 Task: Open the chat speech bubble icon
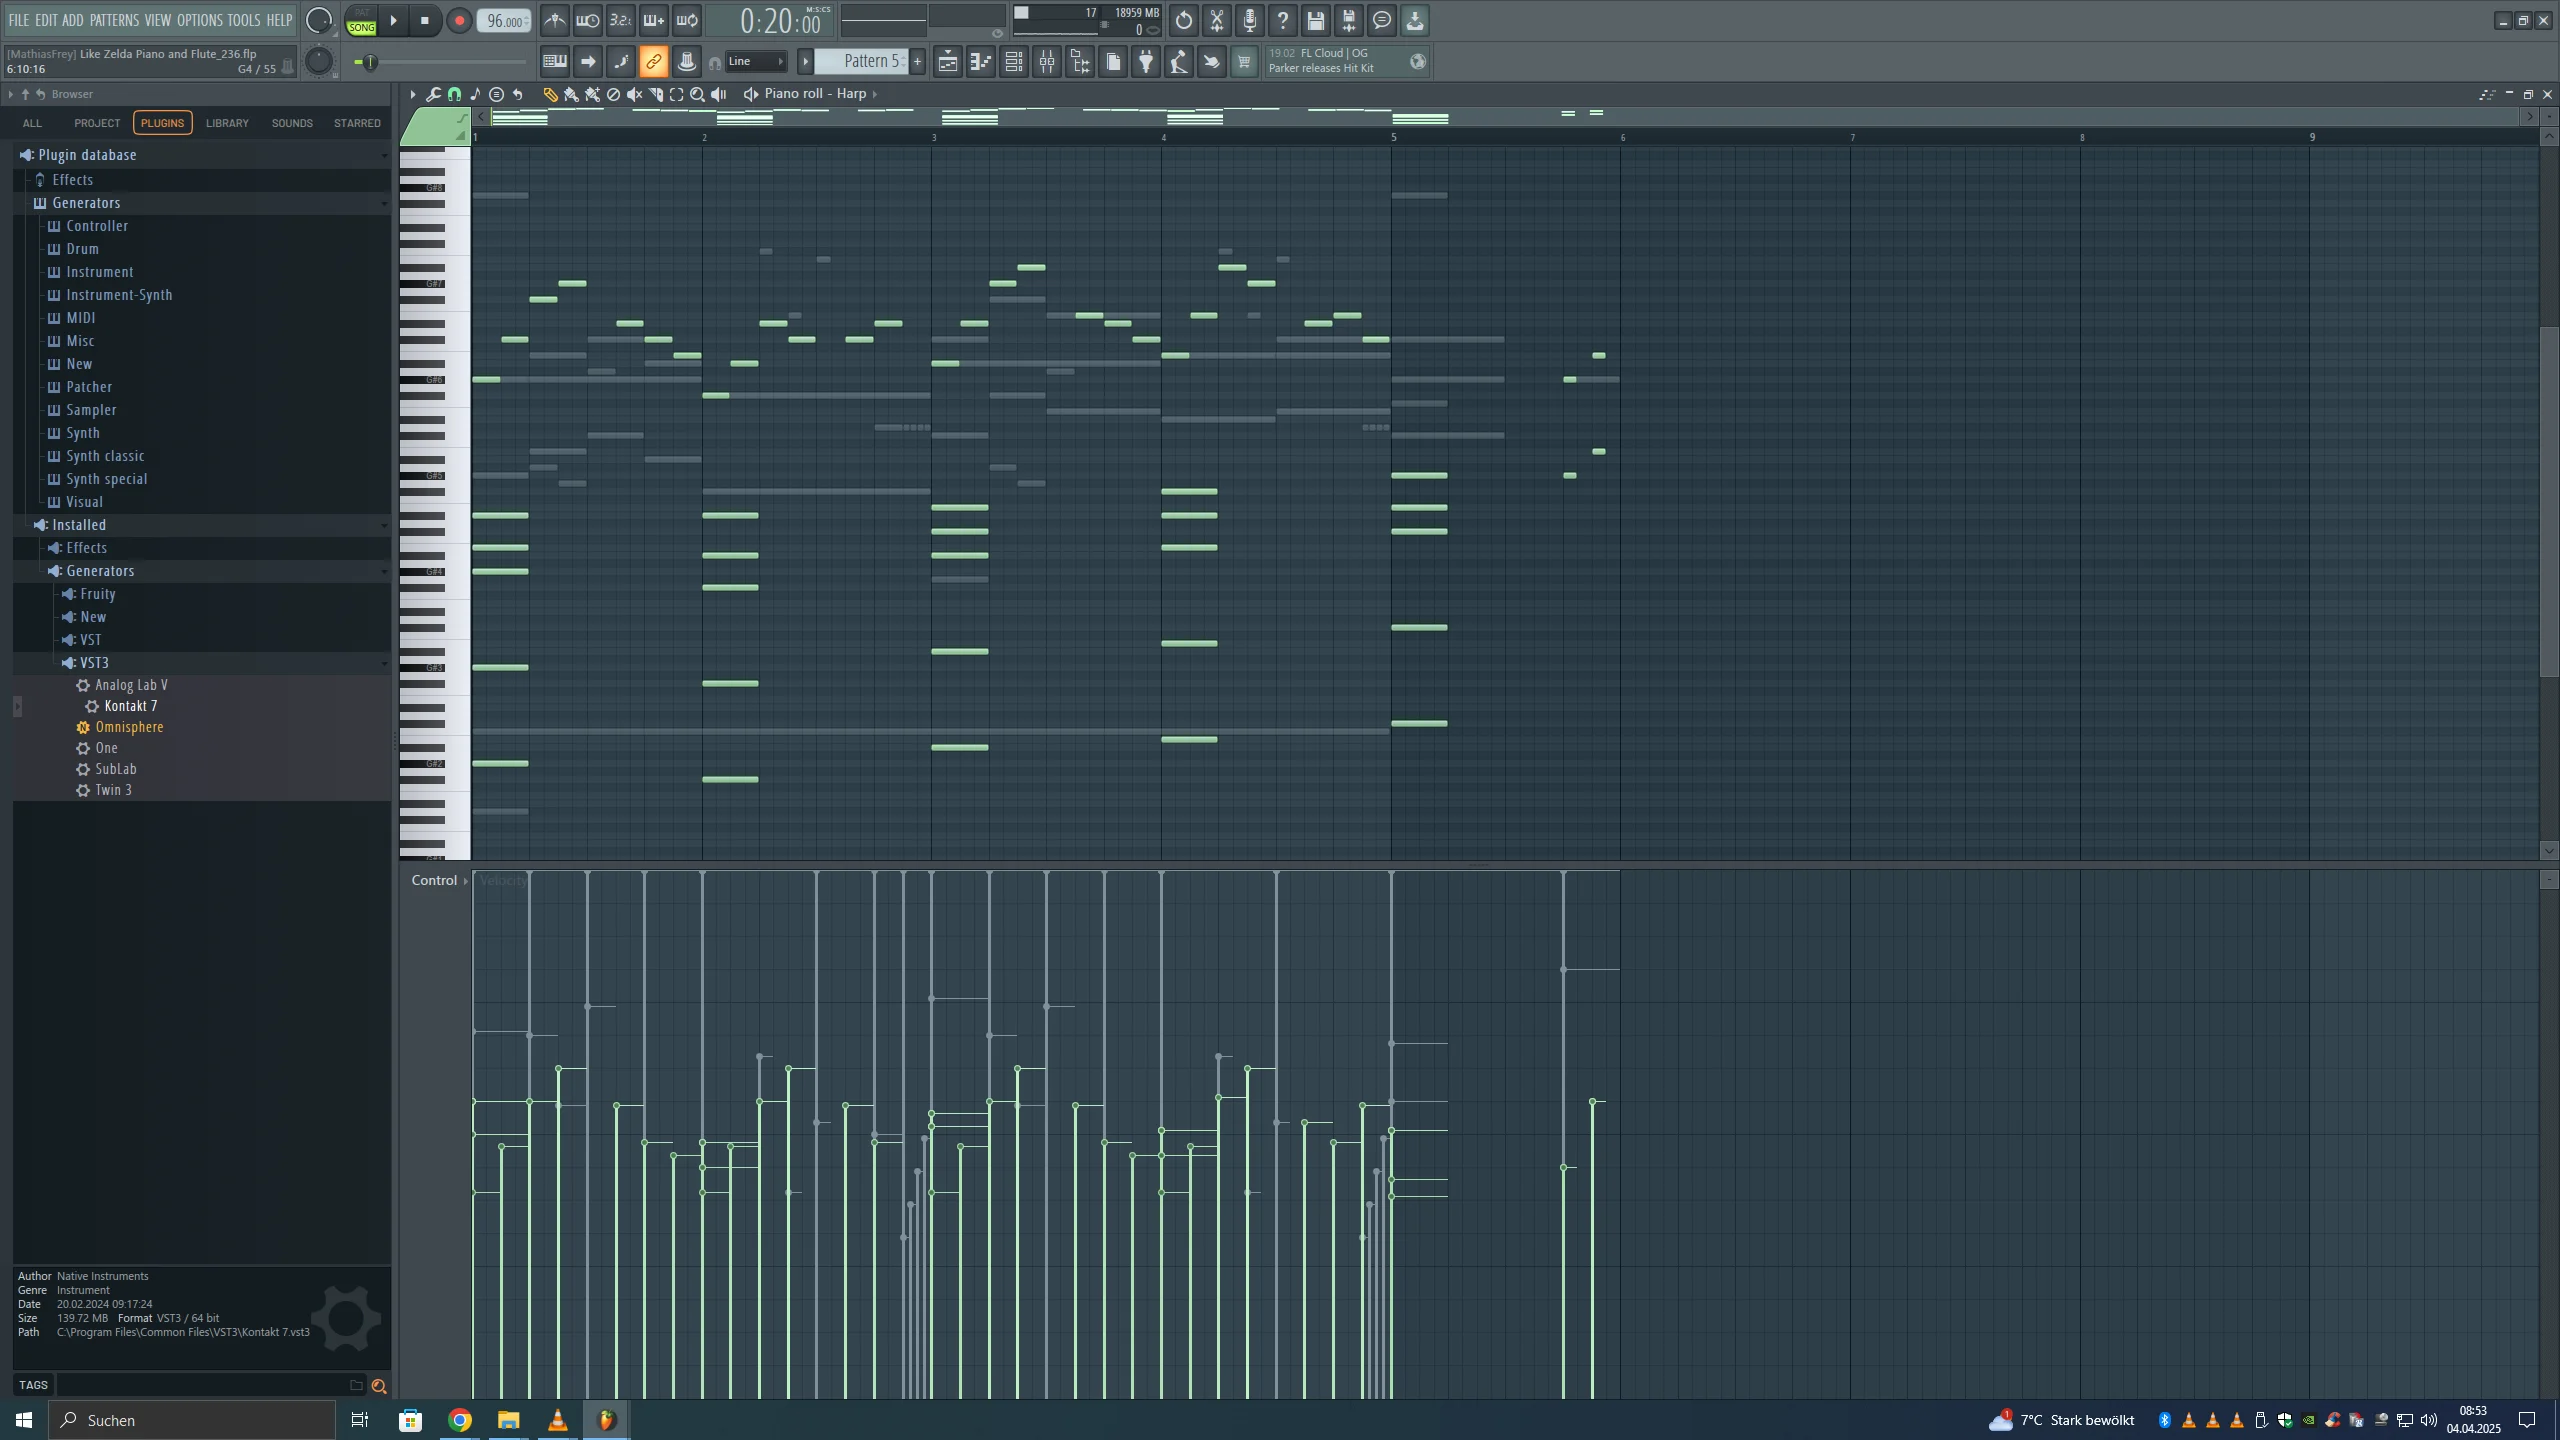click(1382, 20)
